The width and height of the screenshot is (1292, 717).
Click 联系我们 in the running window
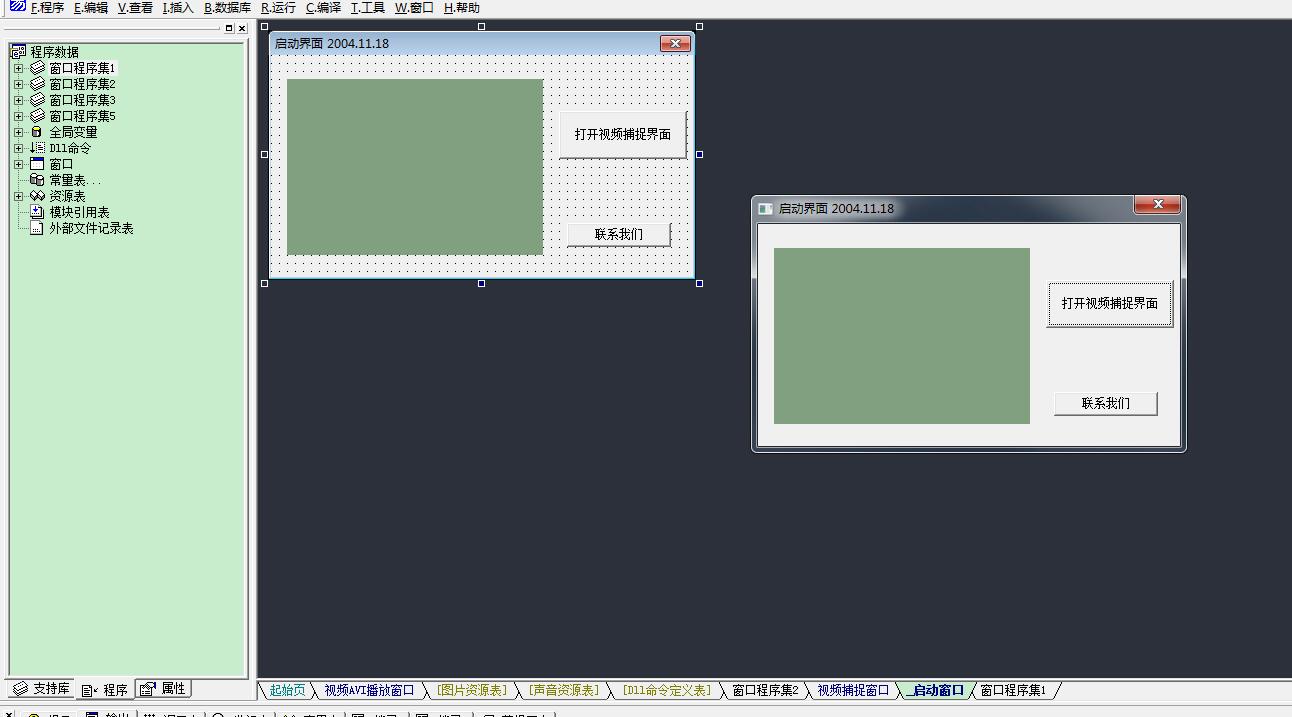(x=1106, y=403)
